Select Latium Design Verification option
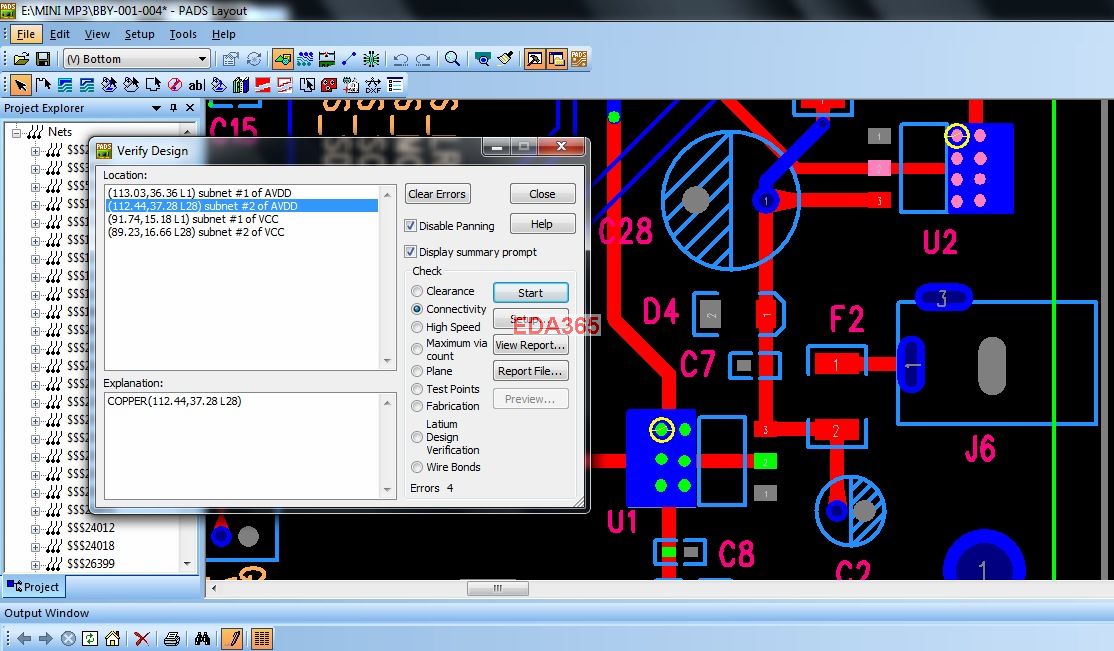 tap(417, 437)
